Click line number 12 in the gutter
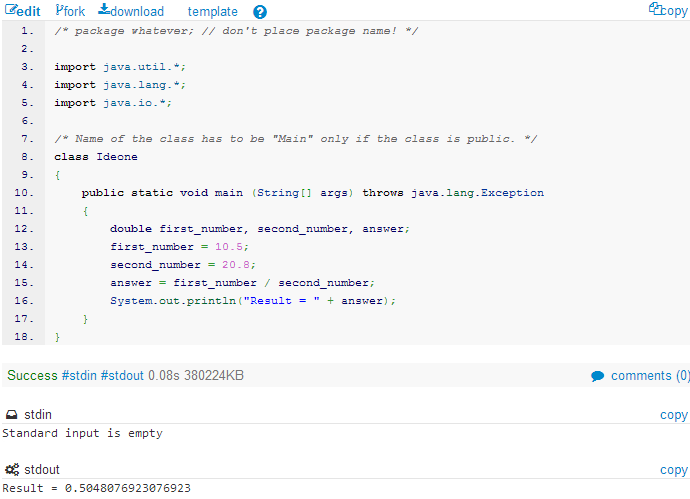The width and height of the screenshot is (690, 499). [x=23, y=229]
